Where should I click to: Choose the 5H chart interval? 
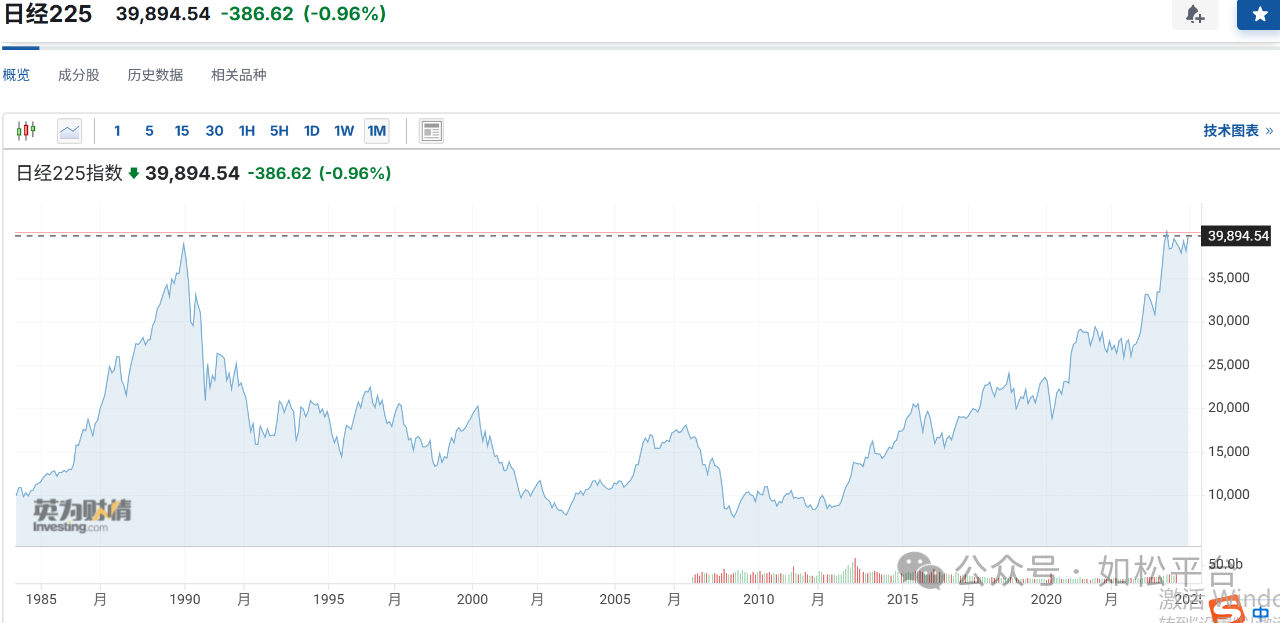pyautogui.click(x=279, y=131)
